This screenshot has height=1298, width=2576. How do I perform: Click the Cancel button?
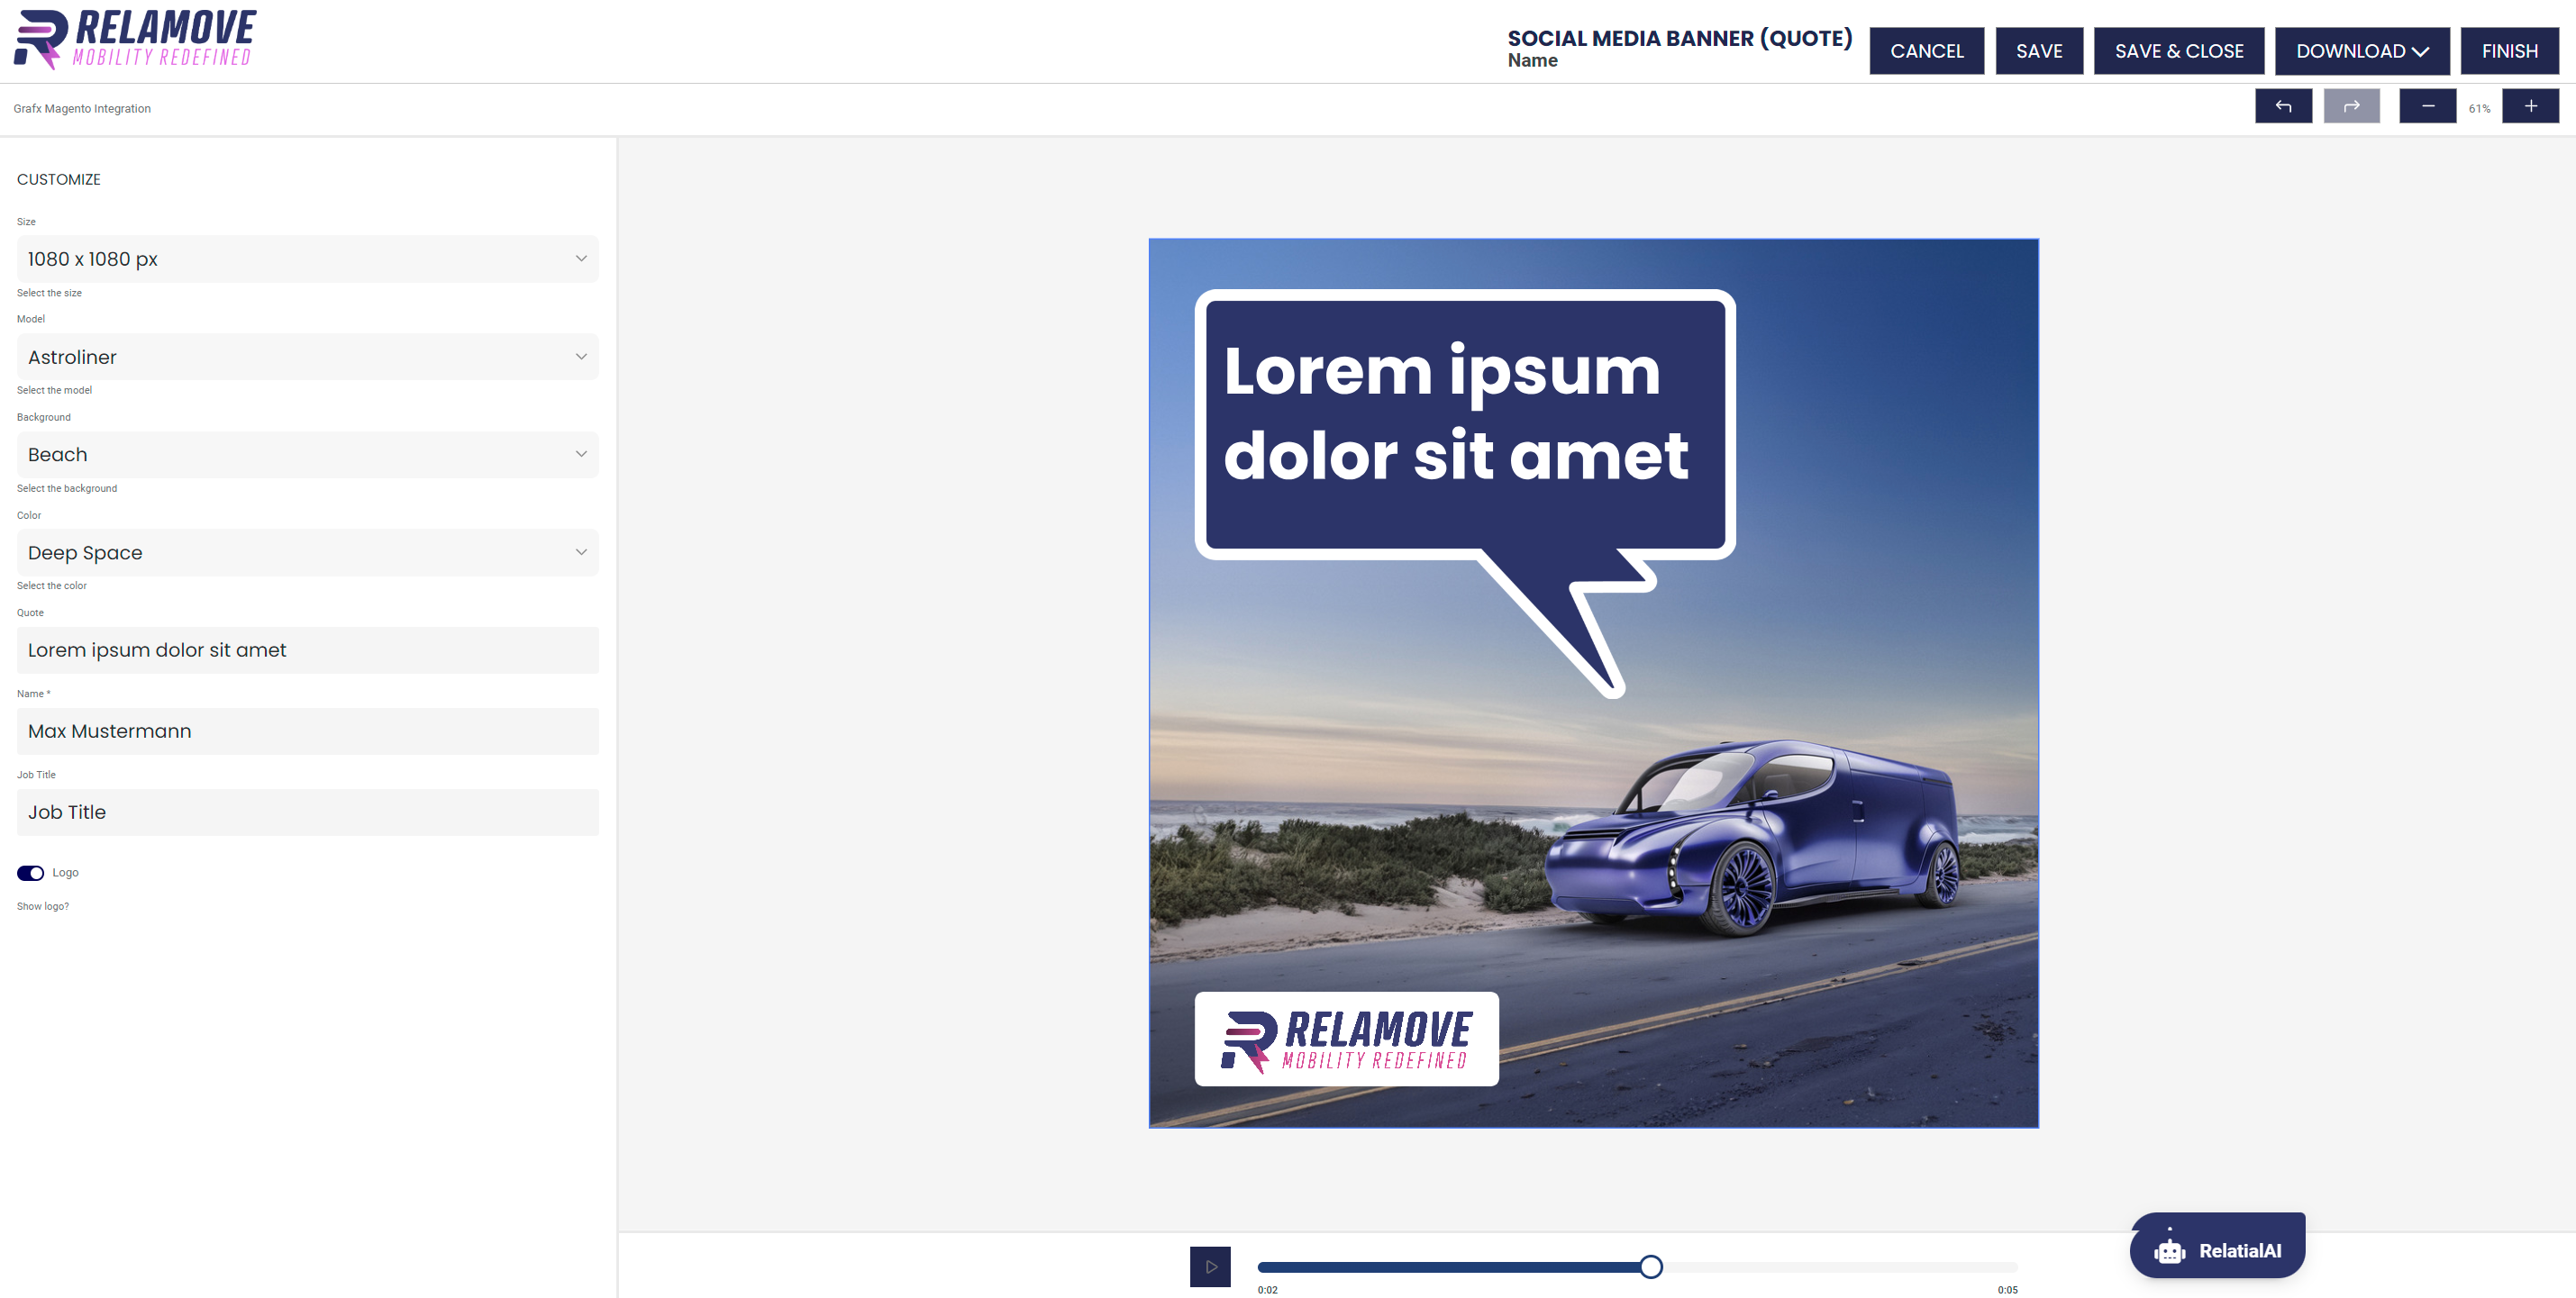pyautogui.click(x=1926, y=51)
